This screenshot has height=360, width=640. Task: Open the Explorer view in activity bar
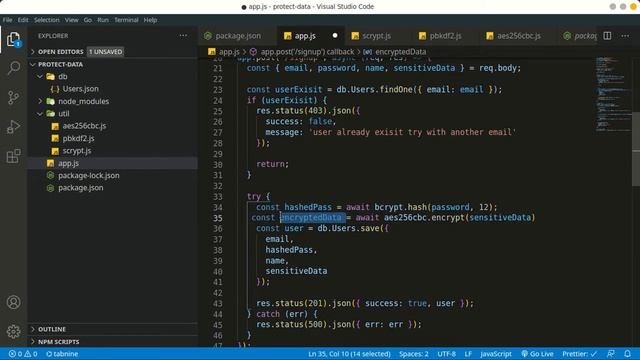(x=13, y=40)
